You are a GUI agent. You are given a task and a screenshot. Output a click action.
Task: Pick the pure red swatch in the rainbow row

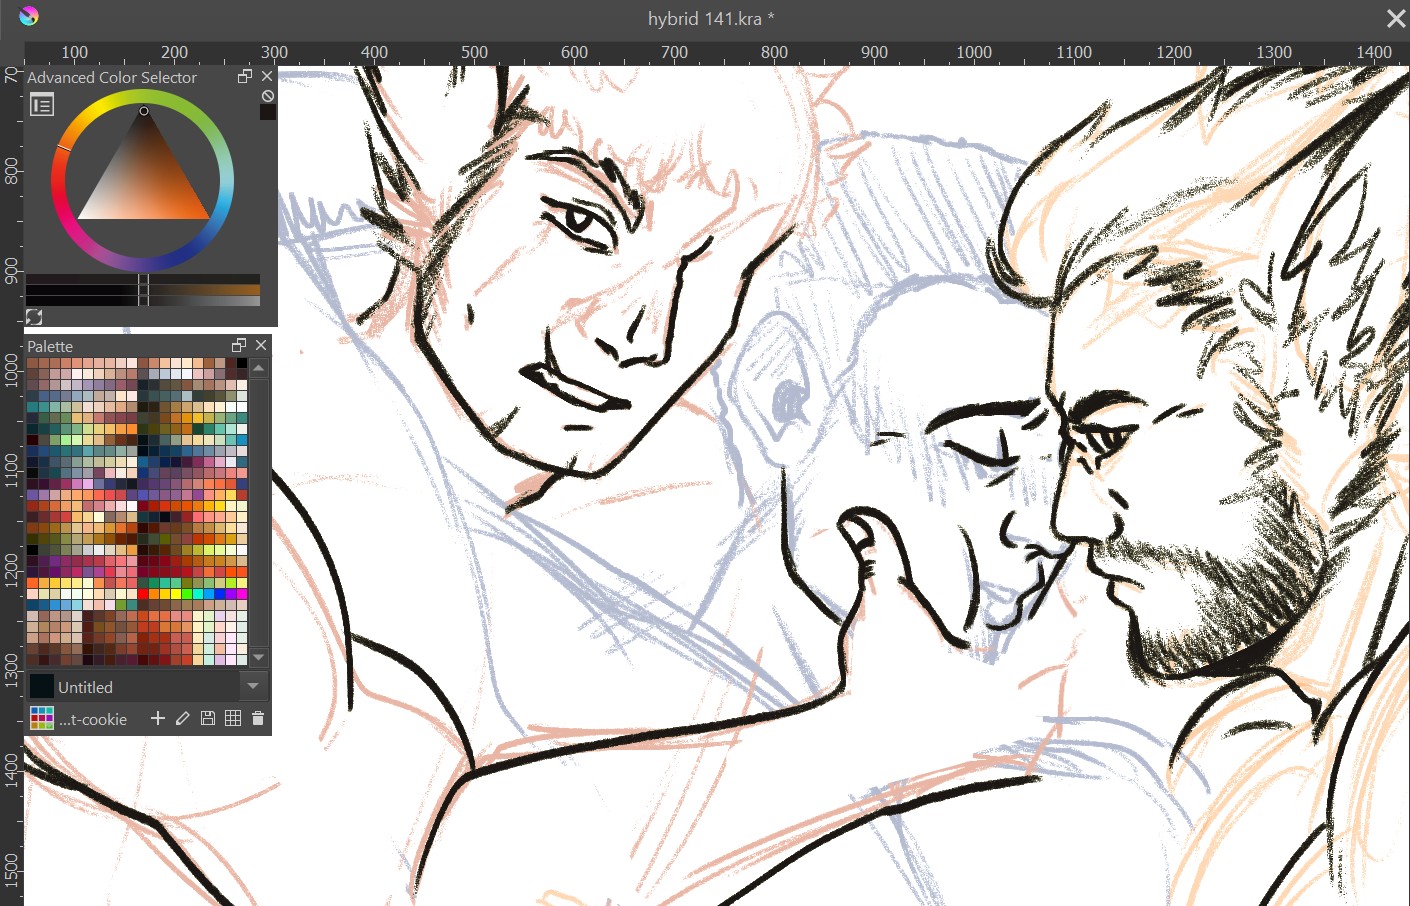pos(143,594)
